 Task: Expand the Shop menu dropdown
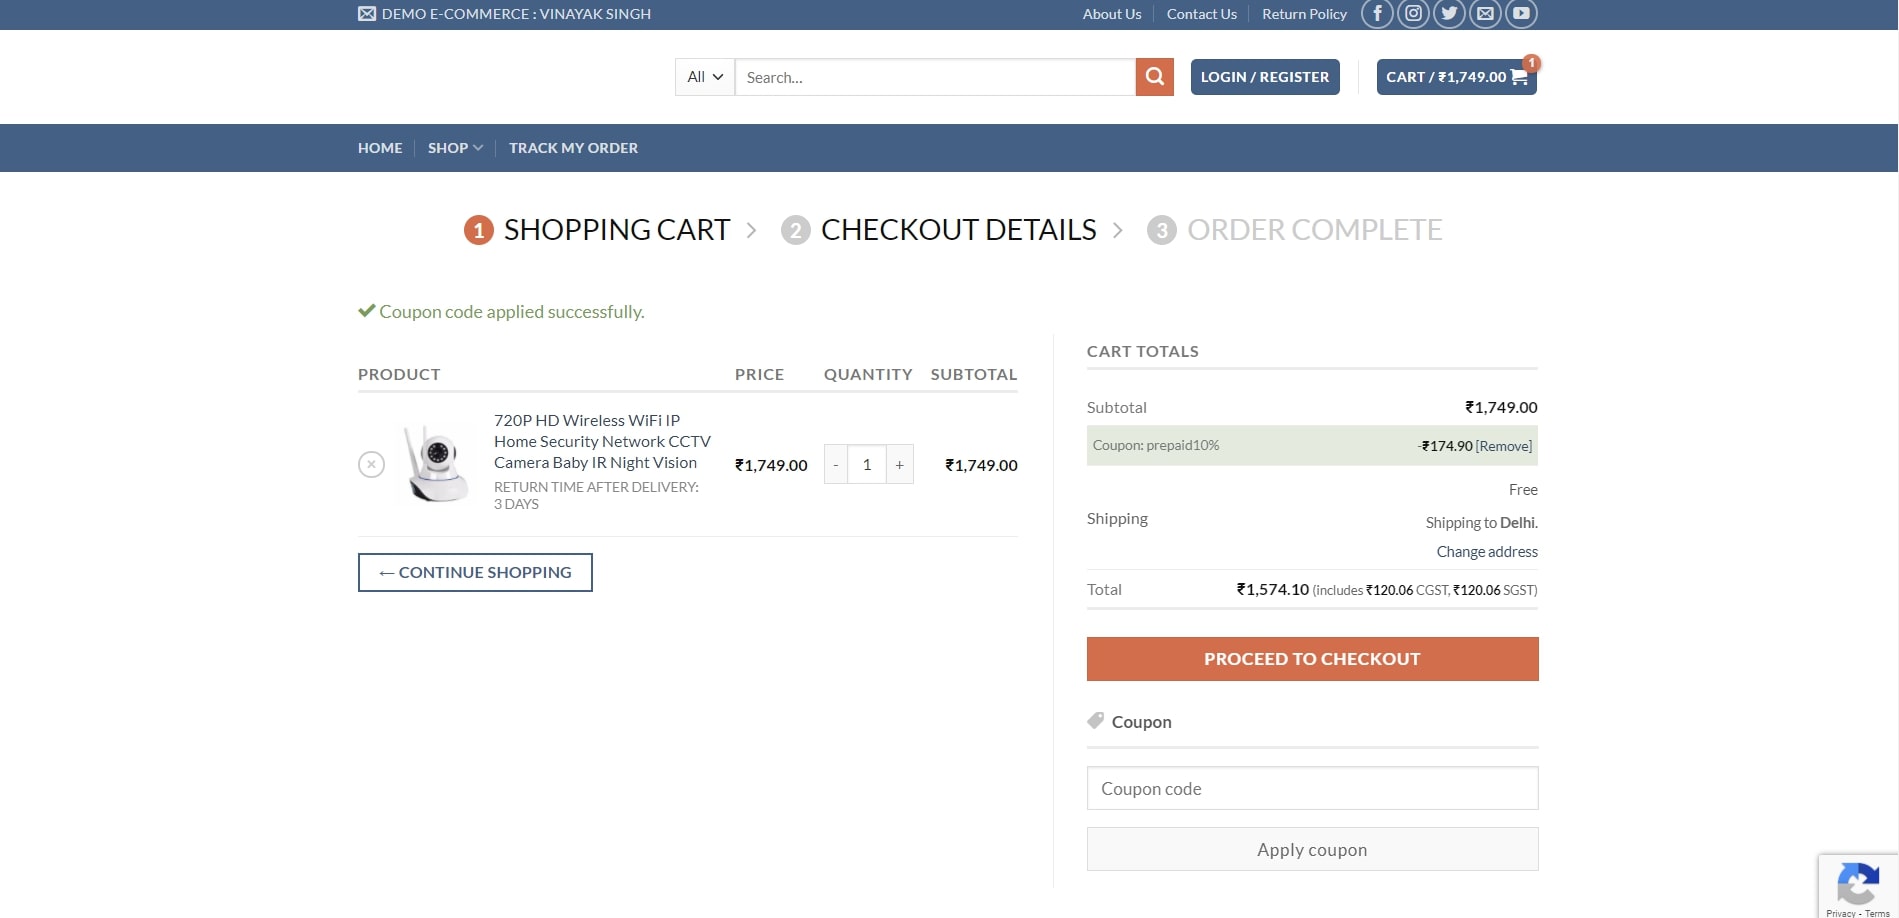point(455,148)
